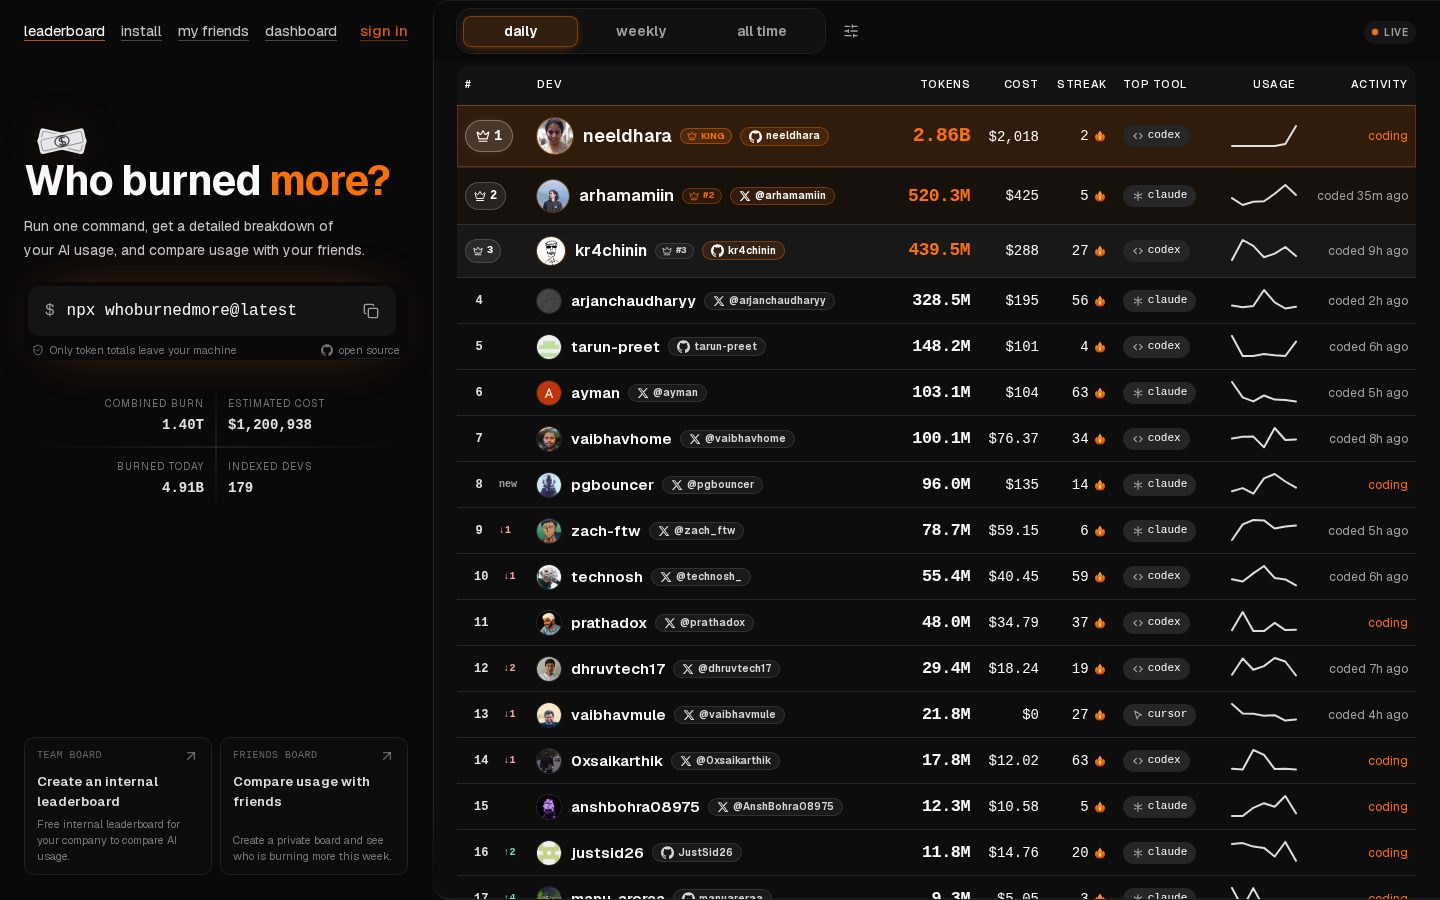Click the 179 indexed devs value
The height and width of the screenshot is (900, 1440).
240,488
